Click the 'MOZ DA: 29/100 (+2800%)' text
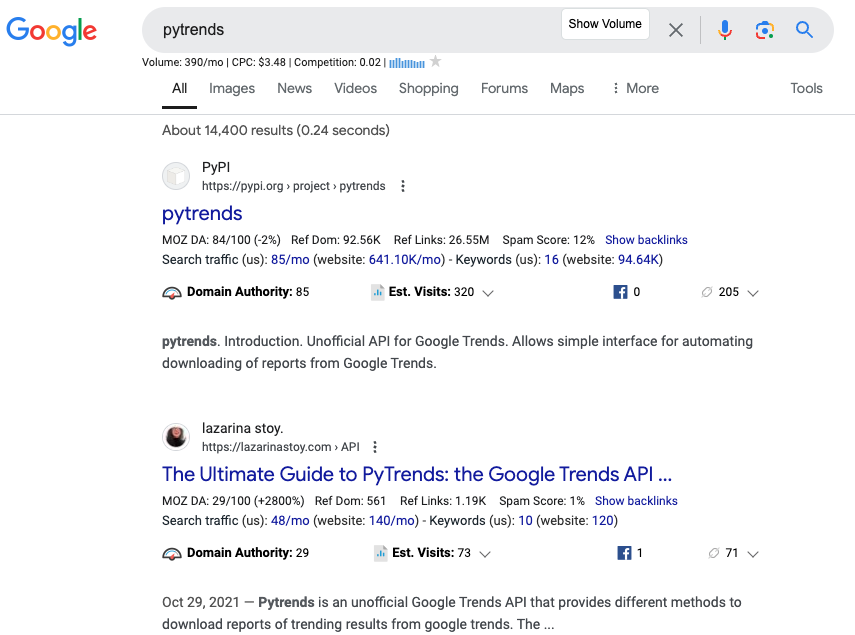855x635 pixels. coord(233,501)
